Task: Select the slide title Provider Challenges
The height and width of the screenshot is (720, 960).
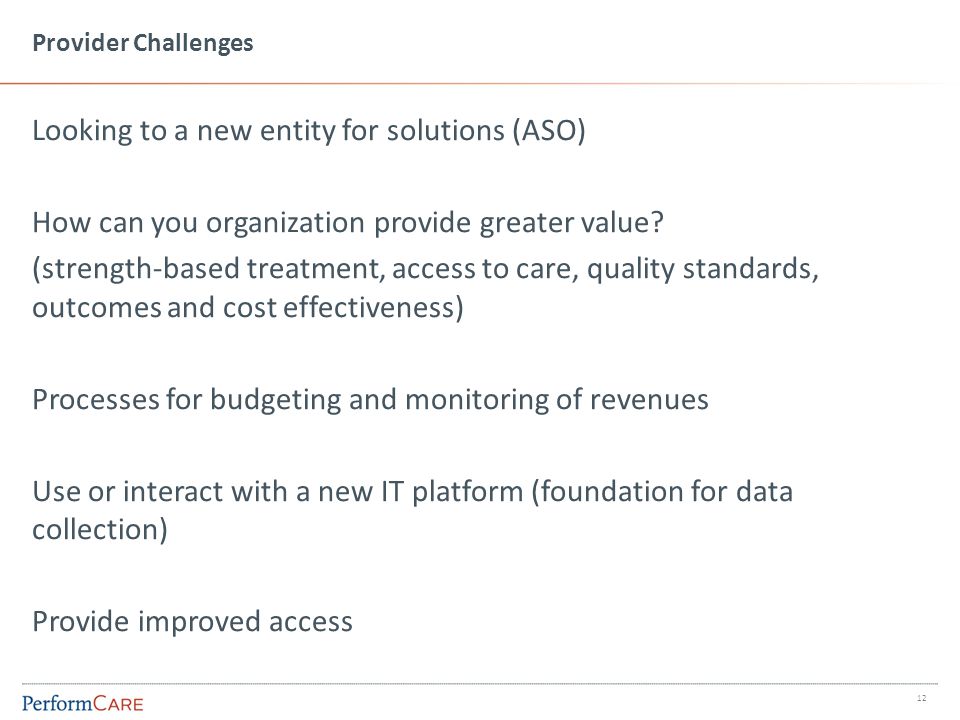Action: (x=143, y=43)
